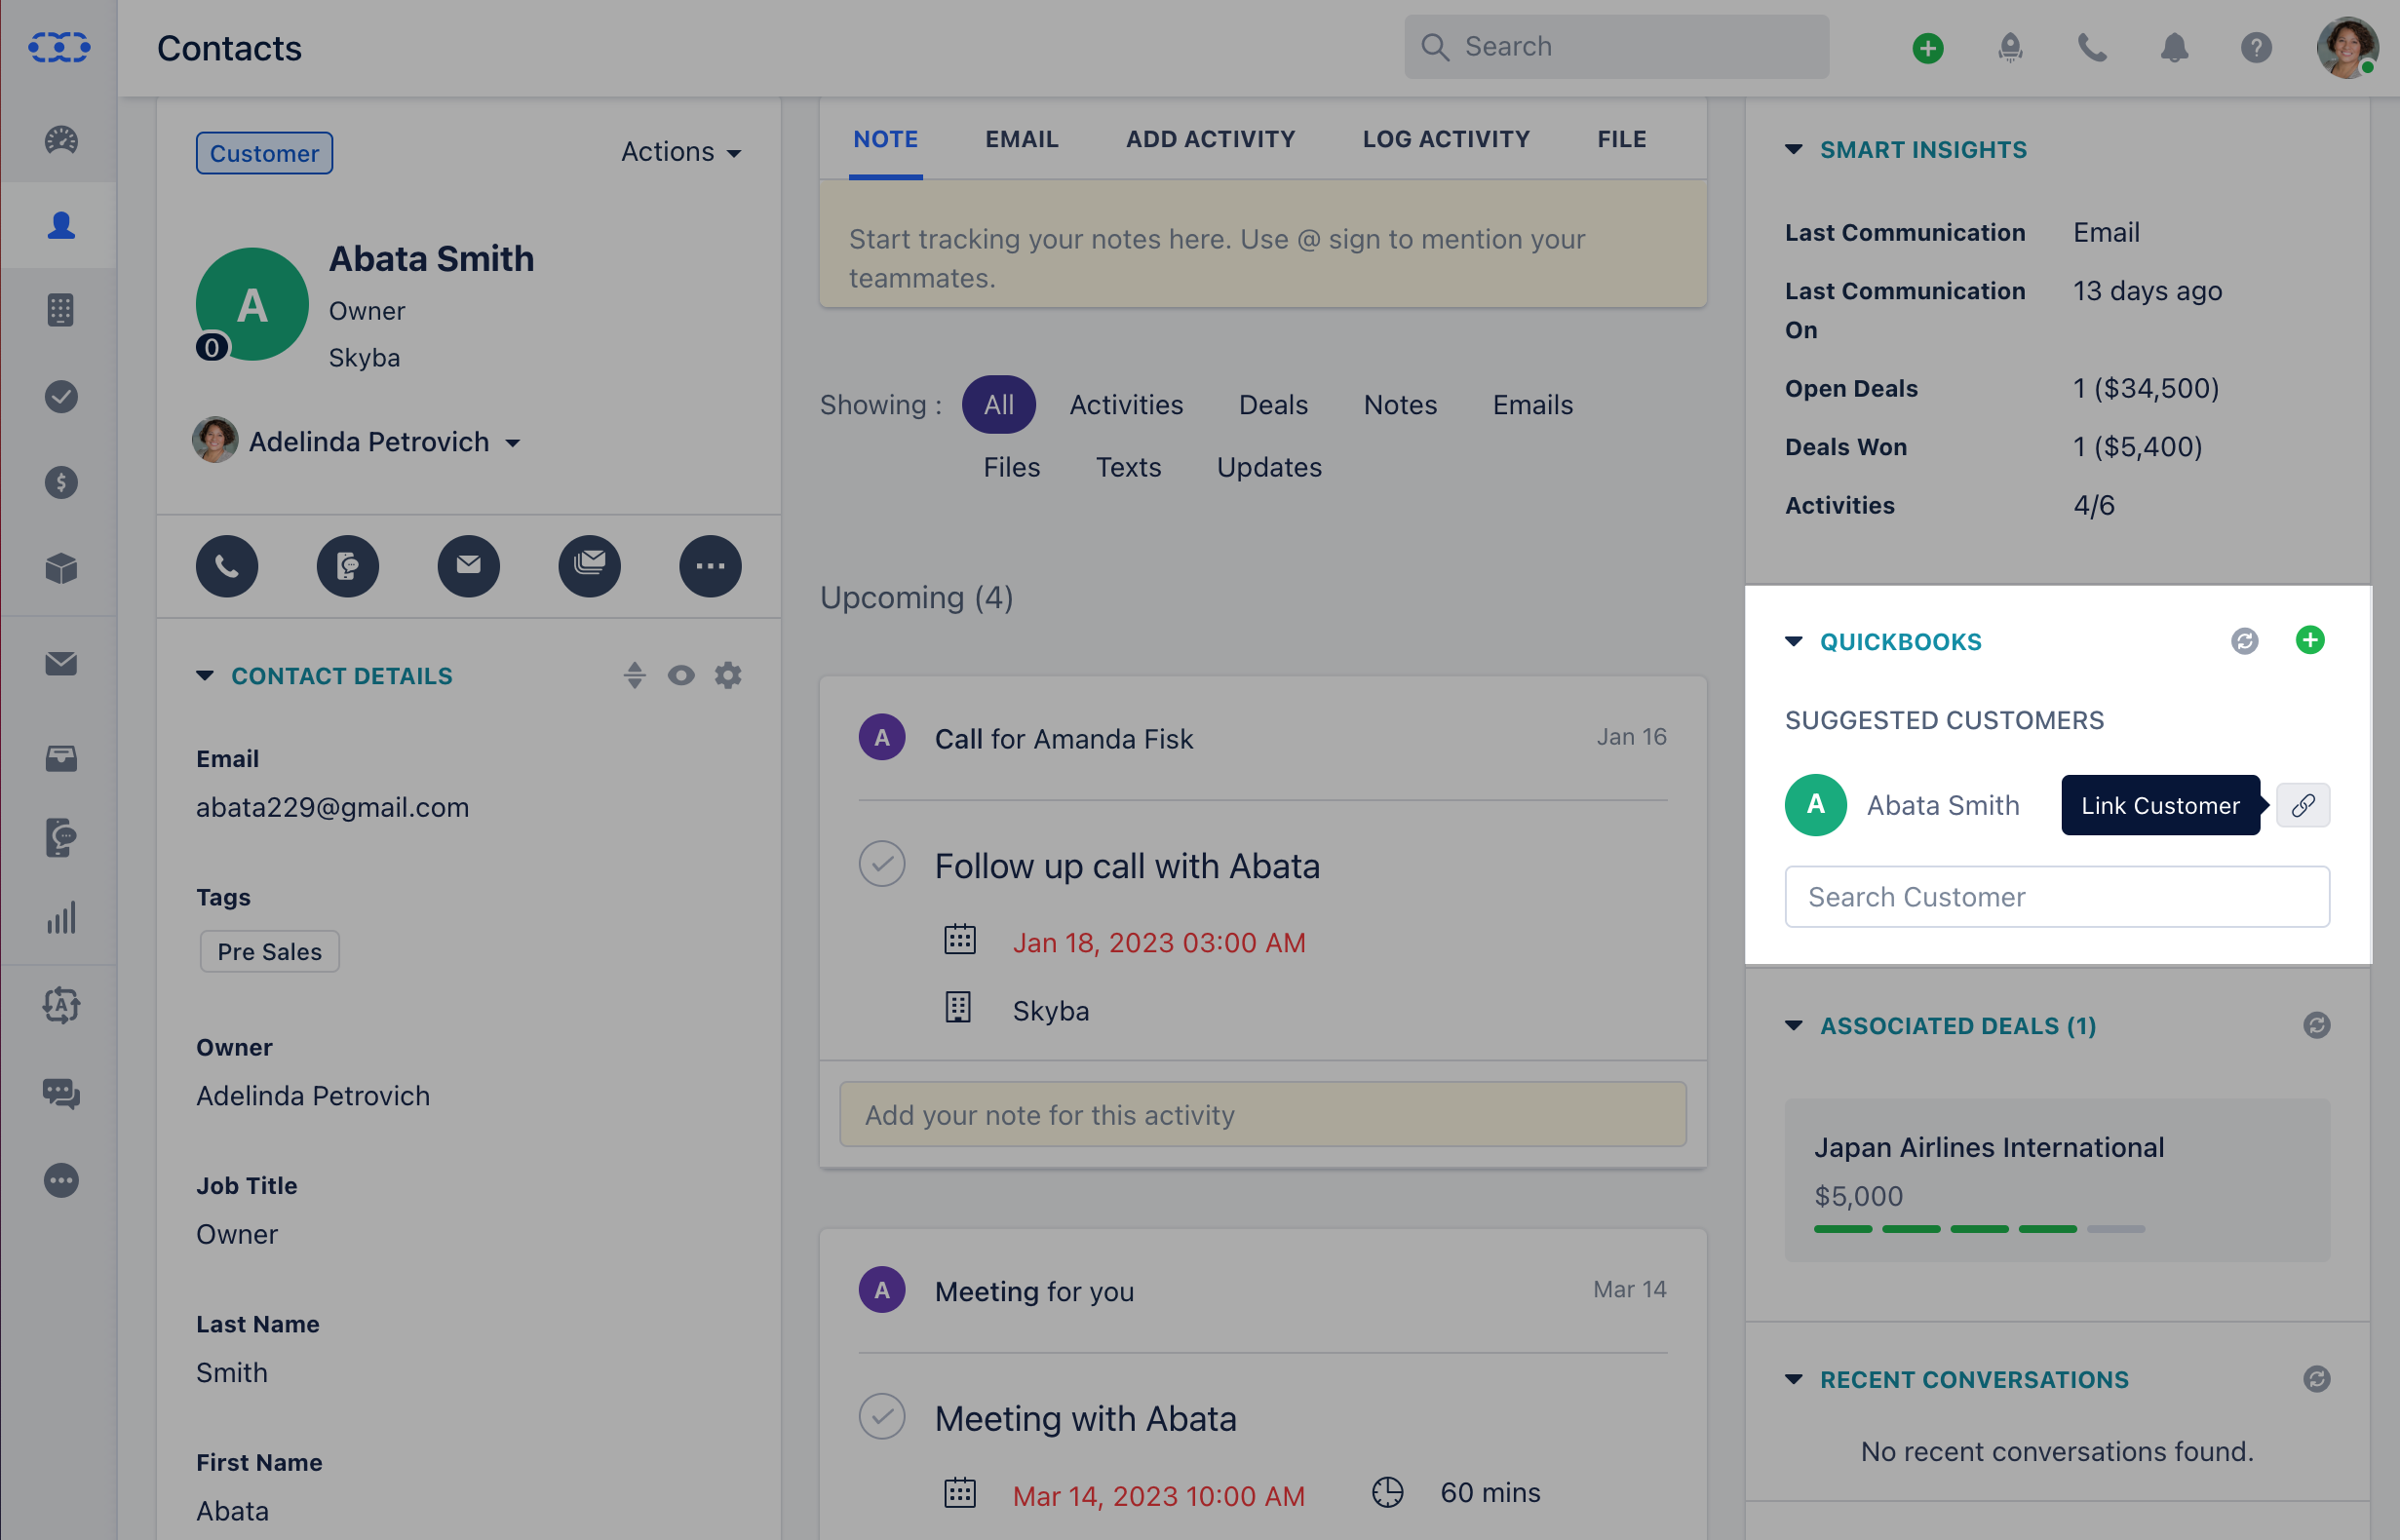Filter timeline by Texts

click(x=1128, y=467)
